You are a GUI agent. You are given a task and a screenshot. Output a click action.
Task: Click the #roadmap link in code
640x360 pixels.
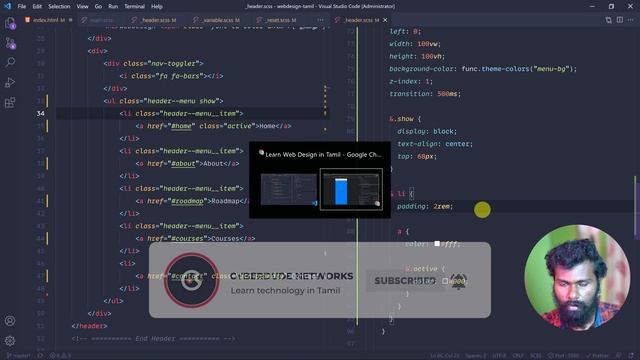187,201
